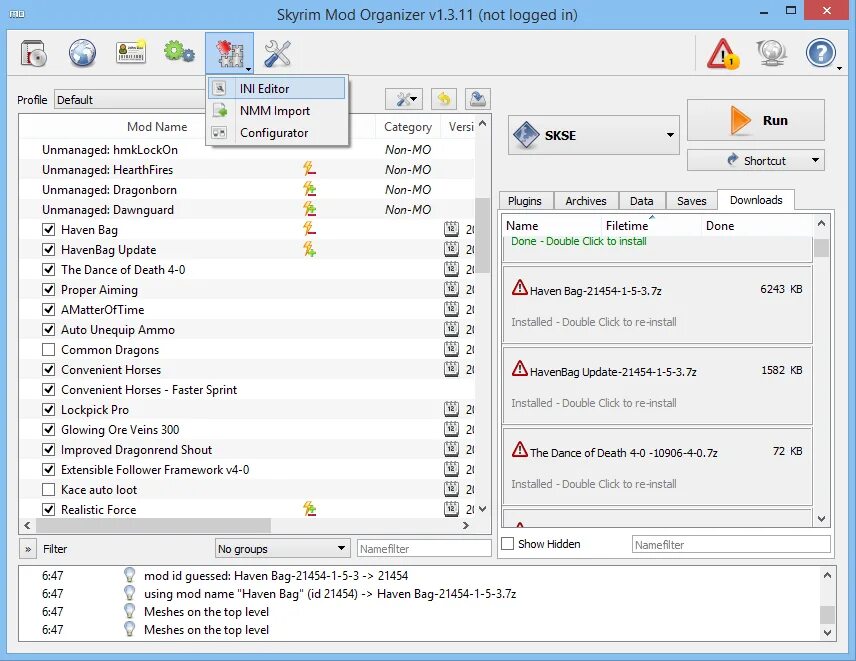
Task: Sort downloads by Name column header
Action: point(551,225)
